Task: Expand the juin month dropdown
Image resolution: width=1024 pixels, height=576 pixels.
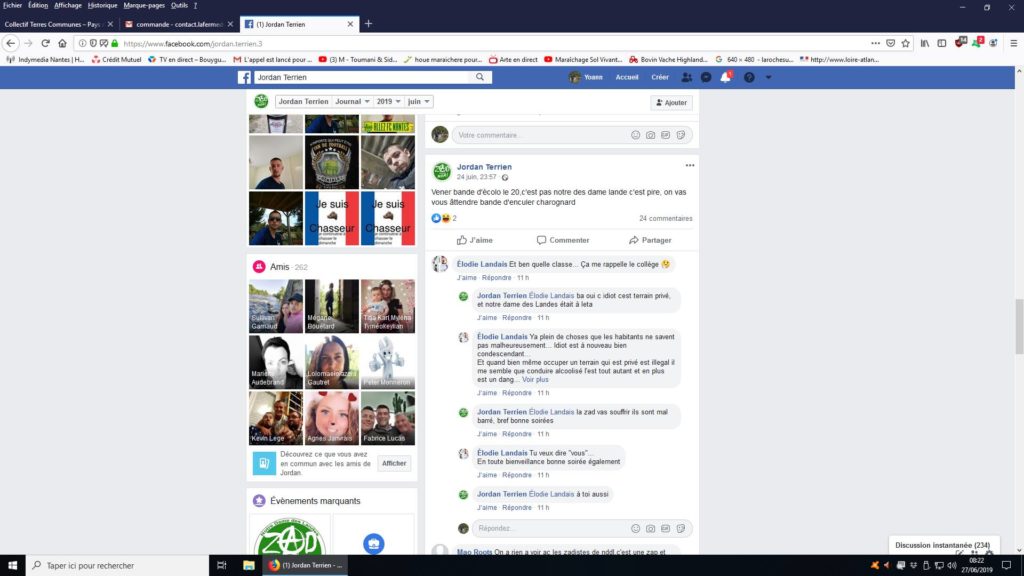Action: (x=418, y=102)
